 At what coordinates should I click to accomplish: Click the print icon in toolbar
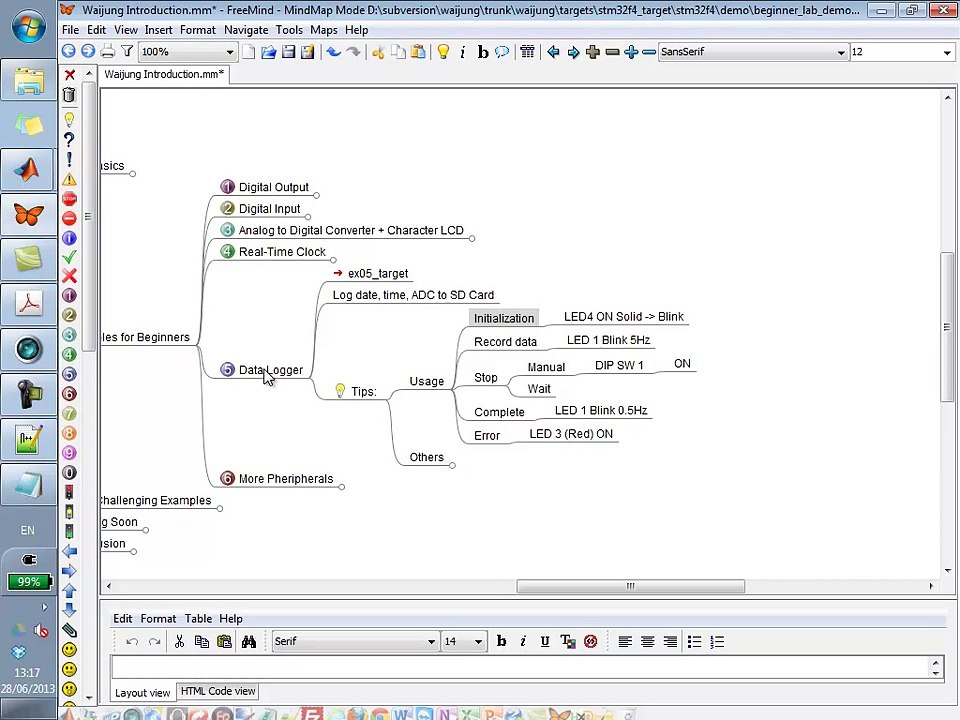[x=108, y=51]
